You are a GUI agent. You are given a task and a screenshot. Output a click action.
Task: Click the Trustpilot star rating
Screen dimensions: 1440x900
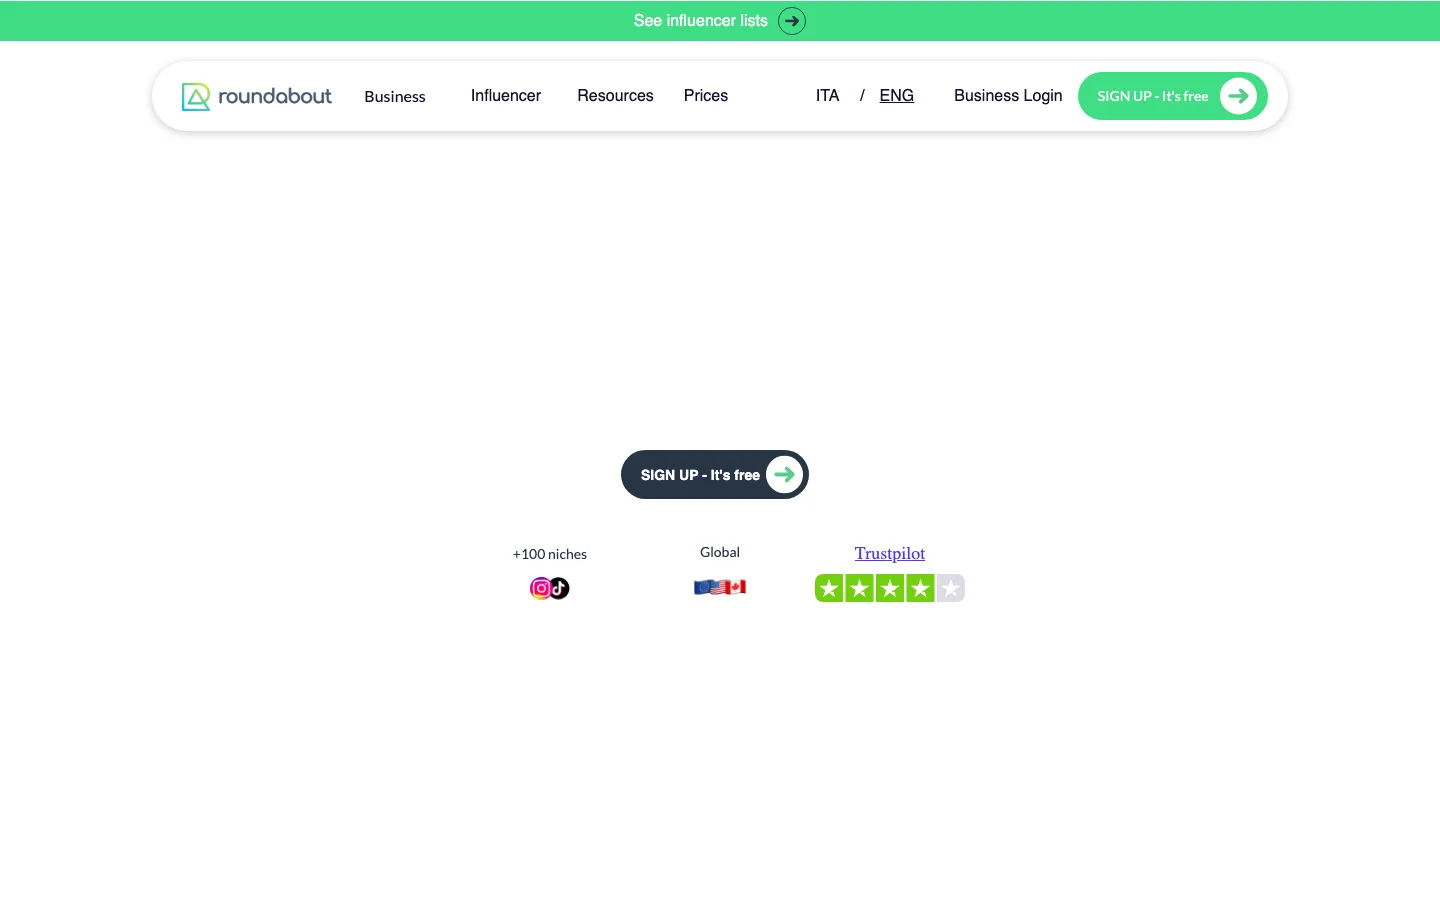(x=890, y=588)
